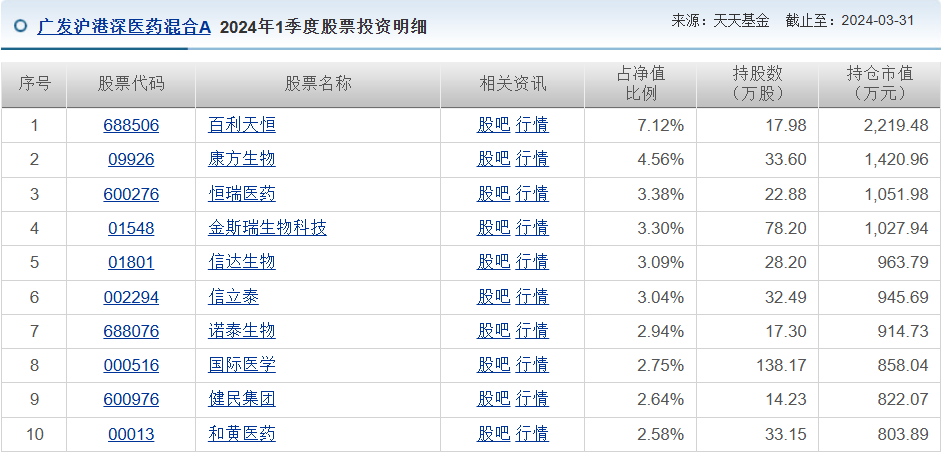Screen dimensions: 946x461
Task: Click the 股票名称 column header
Action: point(318,84)
